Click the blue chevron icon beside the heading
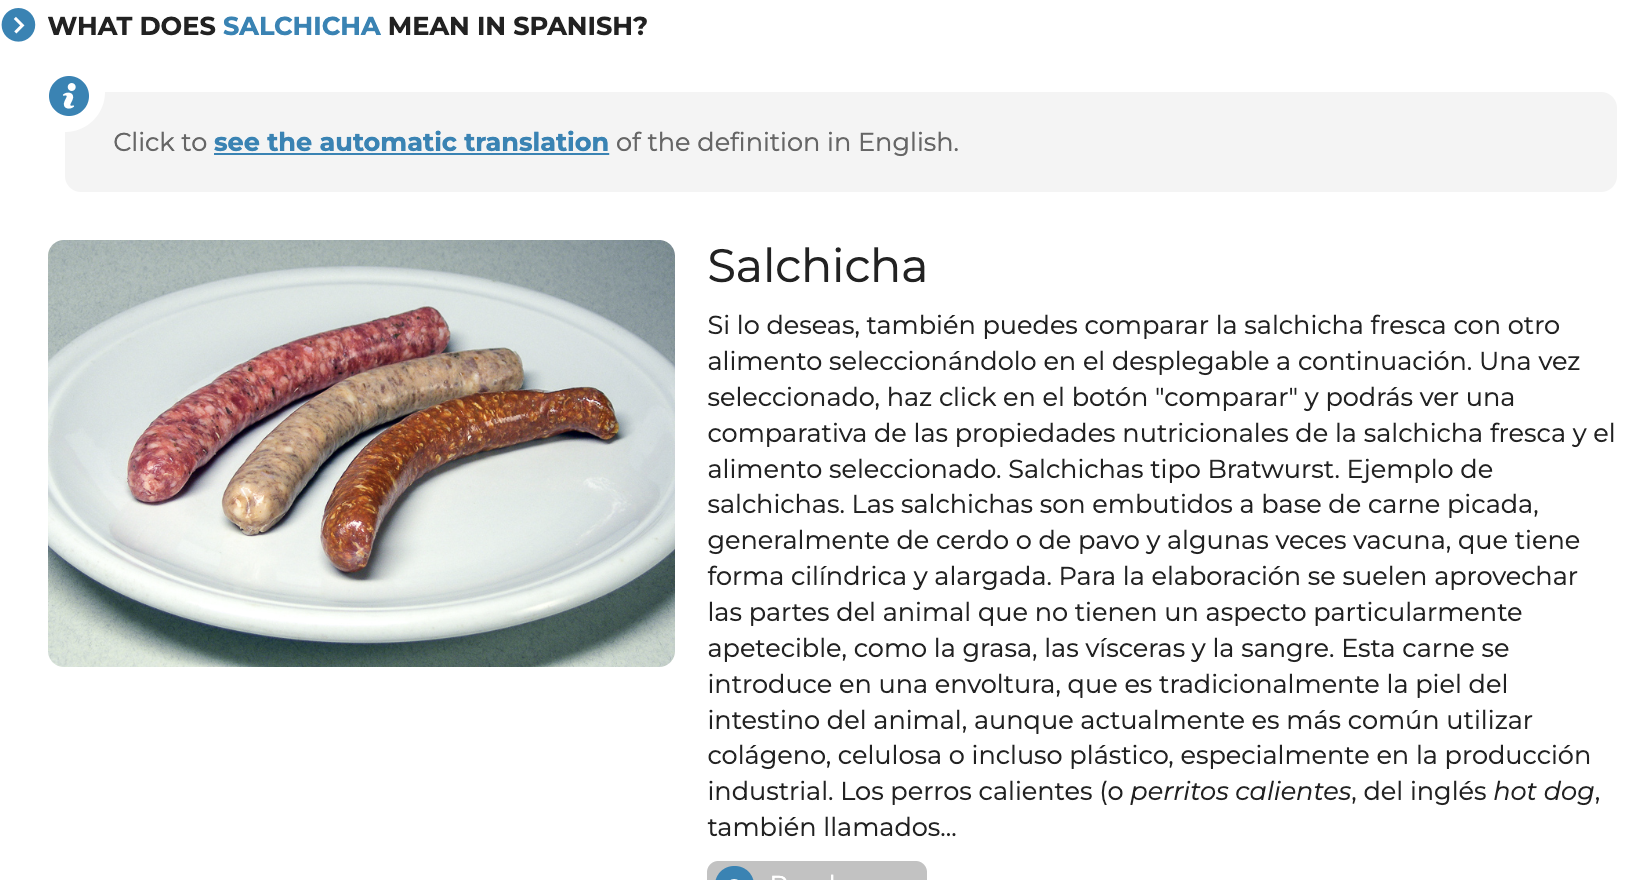Viewport: 1650px width, 880px height. tap(18, 25)
